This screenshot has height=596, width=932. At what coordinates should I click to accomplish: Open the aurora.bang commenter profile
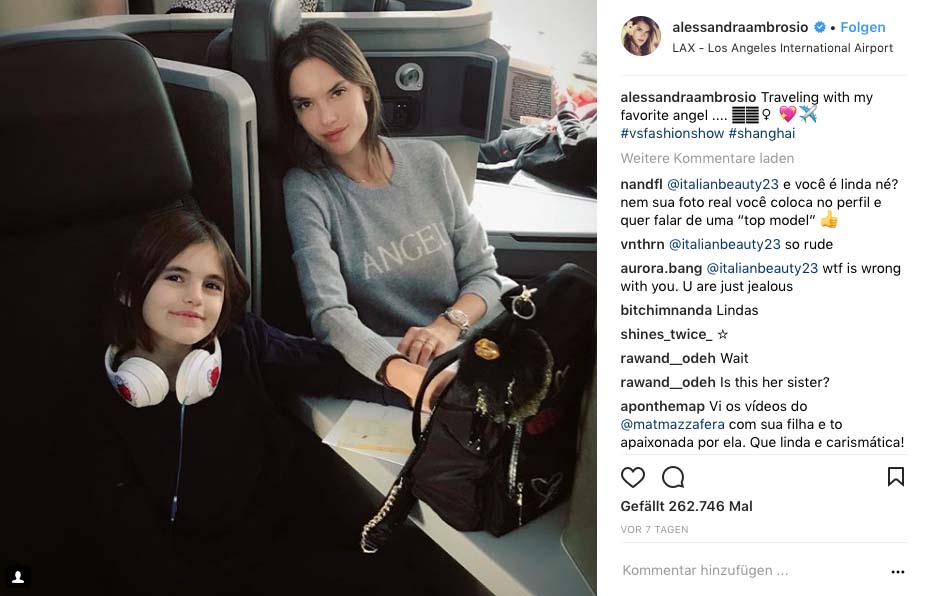(661, 269)
